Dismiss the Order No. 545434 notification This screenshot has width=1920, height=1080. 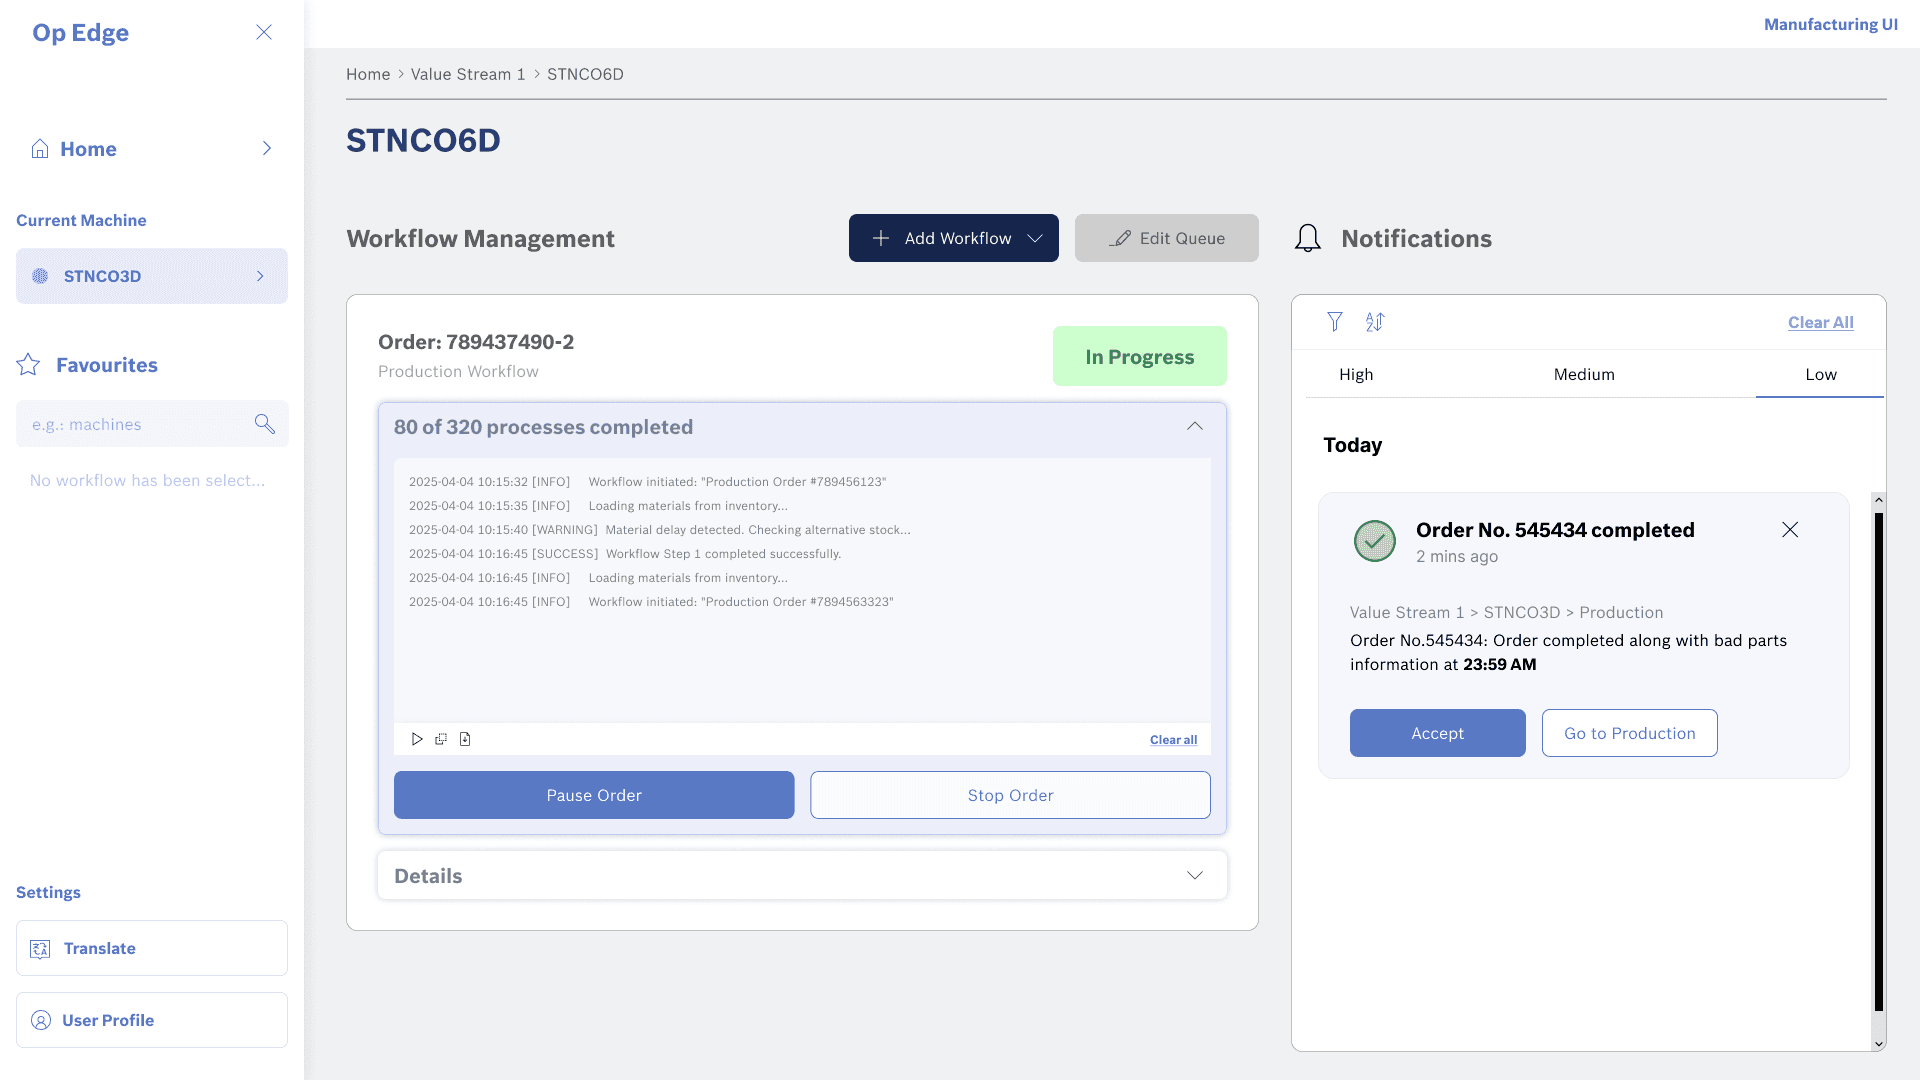tap(1790, 530)
